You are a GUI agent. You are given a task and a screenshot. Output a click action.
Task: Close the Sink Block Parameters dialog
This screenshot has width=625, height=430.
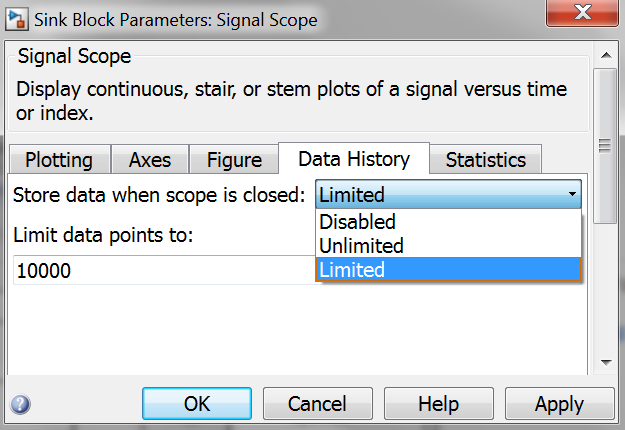582,12
